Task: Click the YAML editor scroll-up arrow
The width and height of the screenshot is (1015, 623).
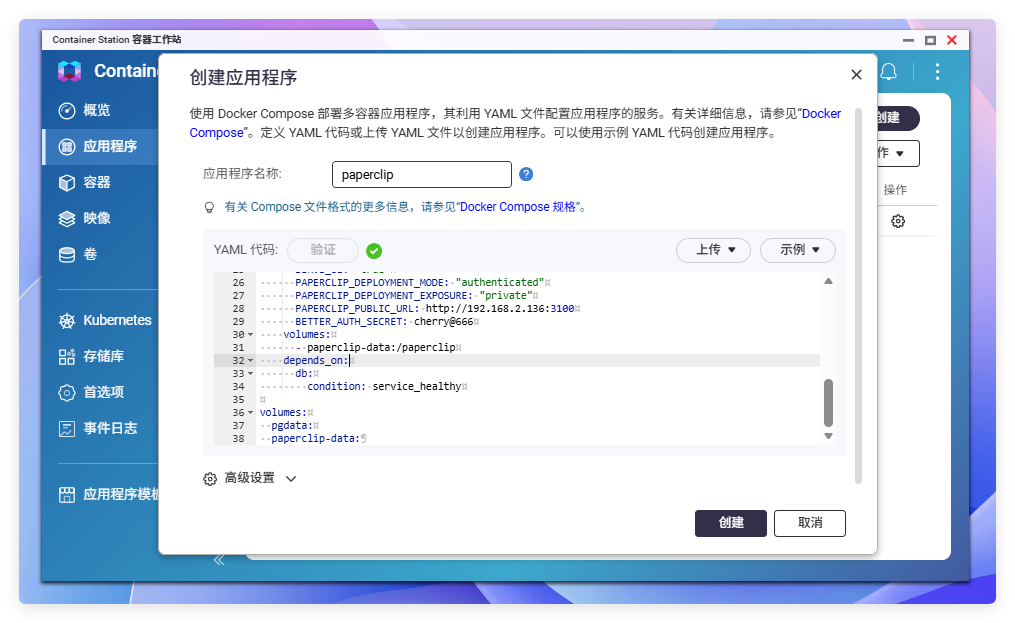Action: point(828,281)
